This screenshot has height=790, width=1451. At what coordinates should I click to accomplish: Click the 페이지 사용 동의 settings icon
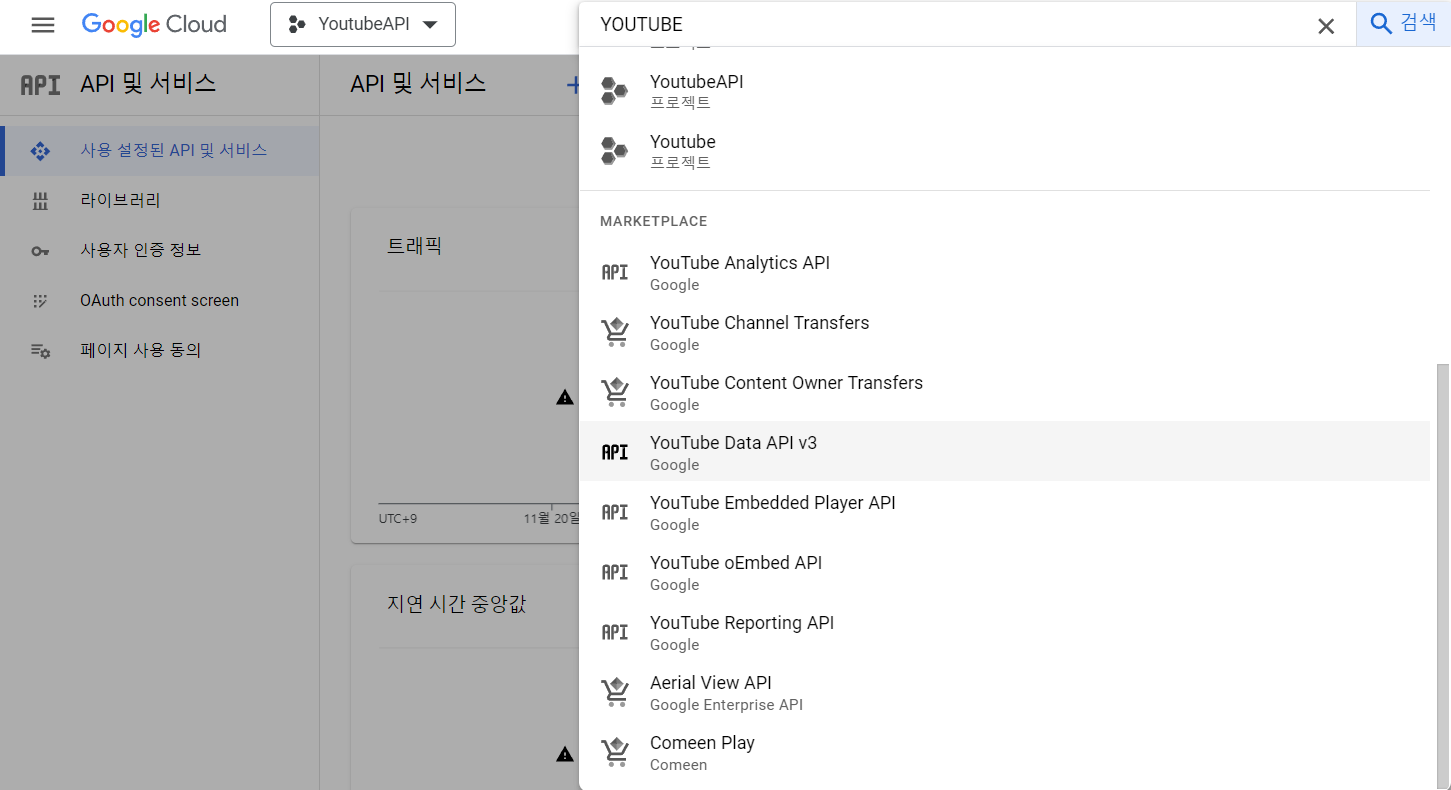click(x=40, y=351)
